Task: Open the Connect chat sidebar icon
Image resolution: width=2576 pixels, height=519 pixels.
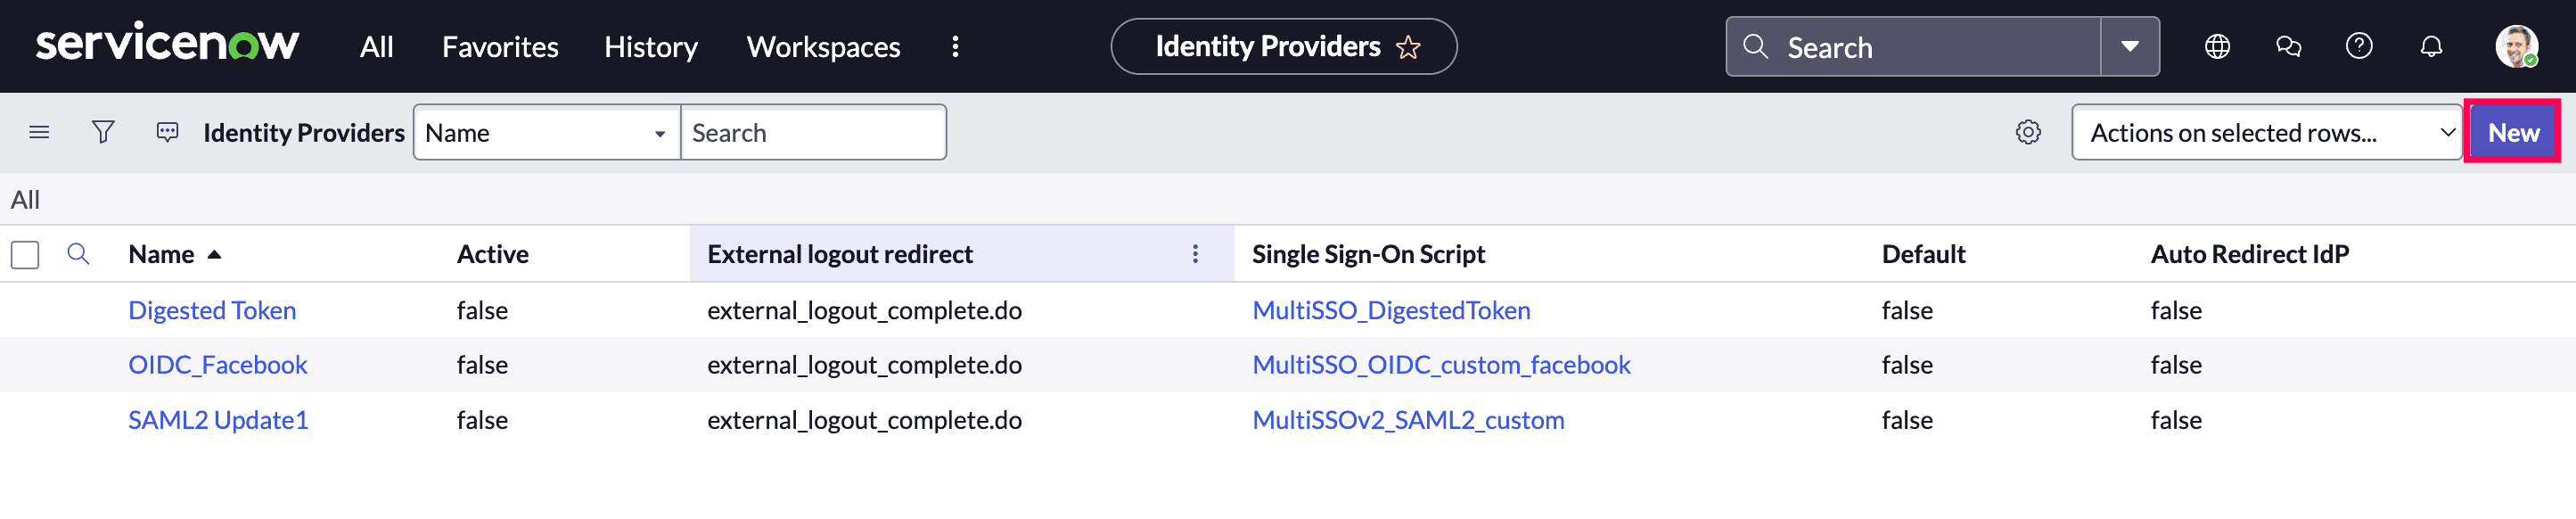Action: 2288,46
